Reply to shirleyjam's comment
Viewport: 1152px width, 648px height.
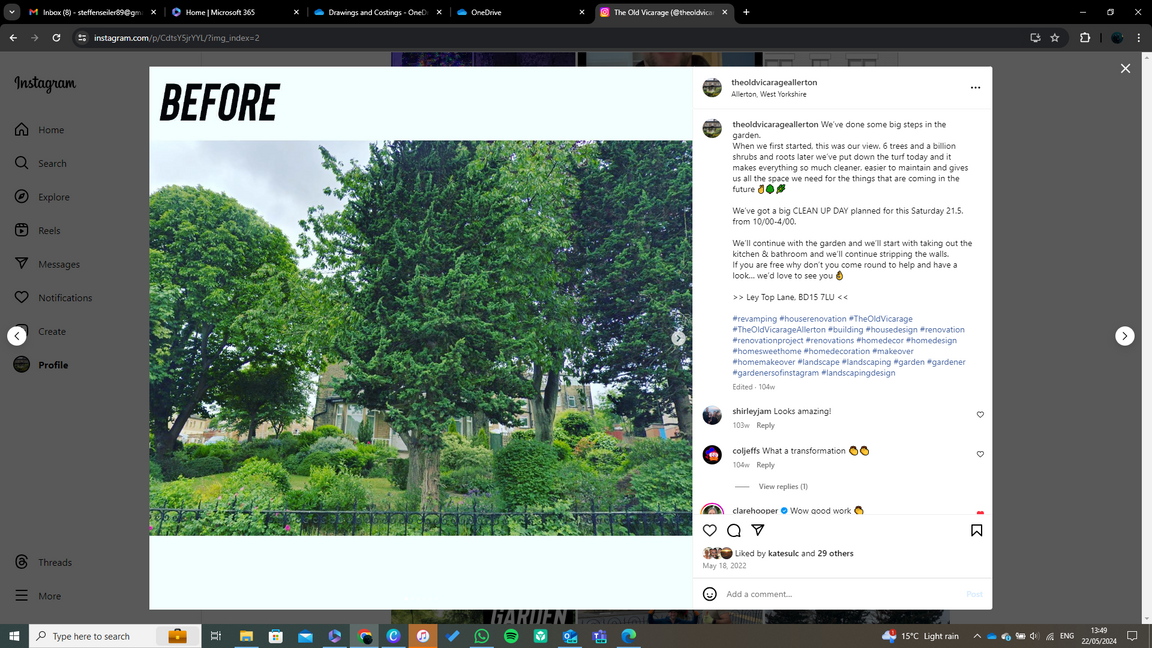765,425
